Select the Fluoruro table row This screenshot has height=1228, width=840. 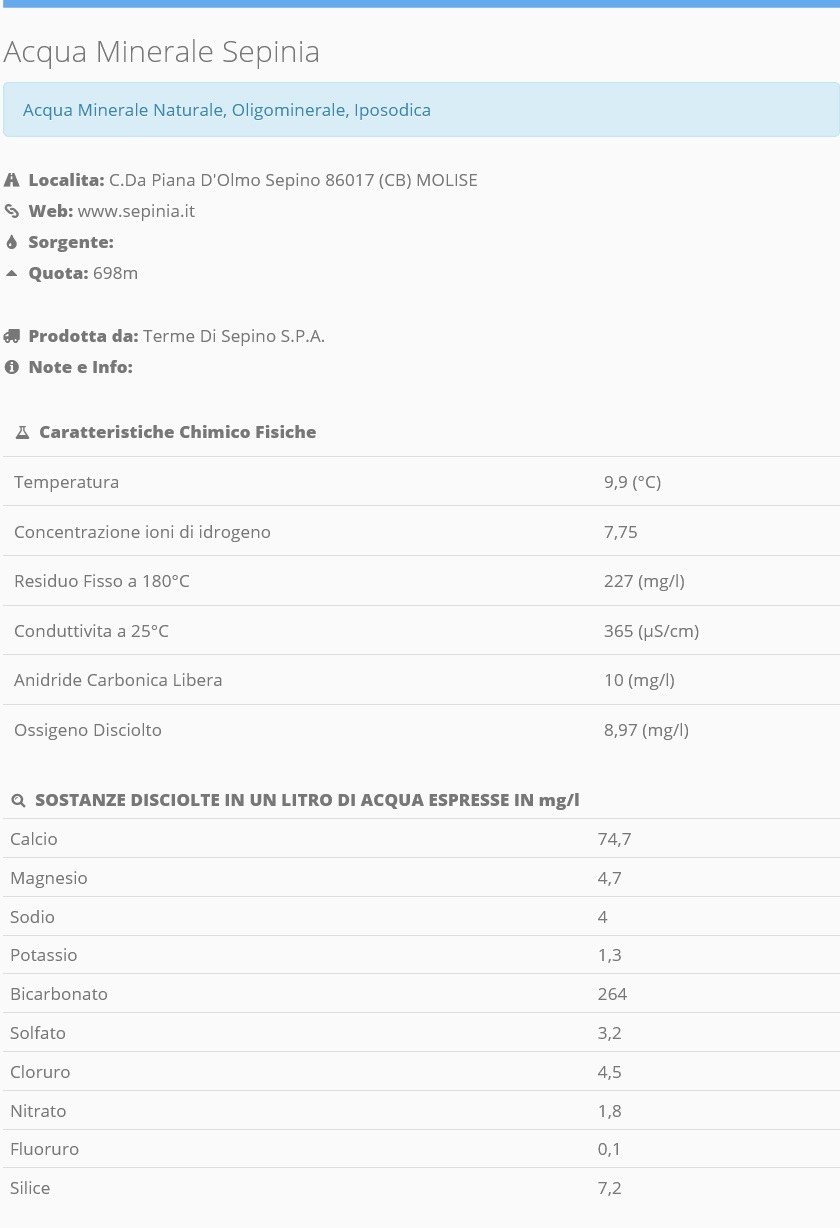(x=421, y=1148)
